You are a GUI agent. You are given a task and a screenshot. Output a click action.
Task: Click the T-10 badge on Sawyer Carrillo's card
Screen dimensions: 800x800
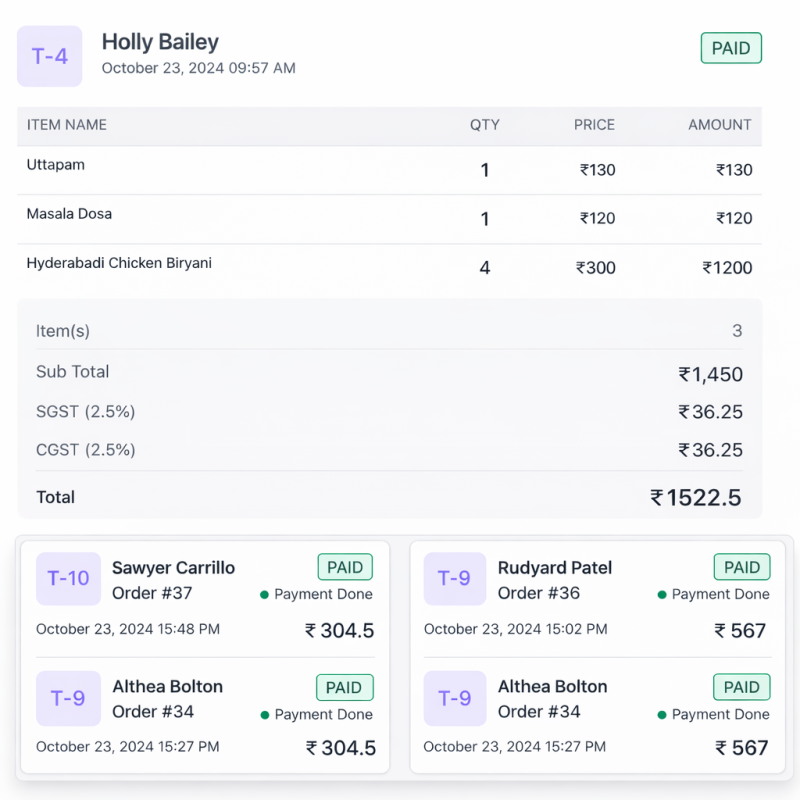tap(68, 578)
